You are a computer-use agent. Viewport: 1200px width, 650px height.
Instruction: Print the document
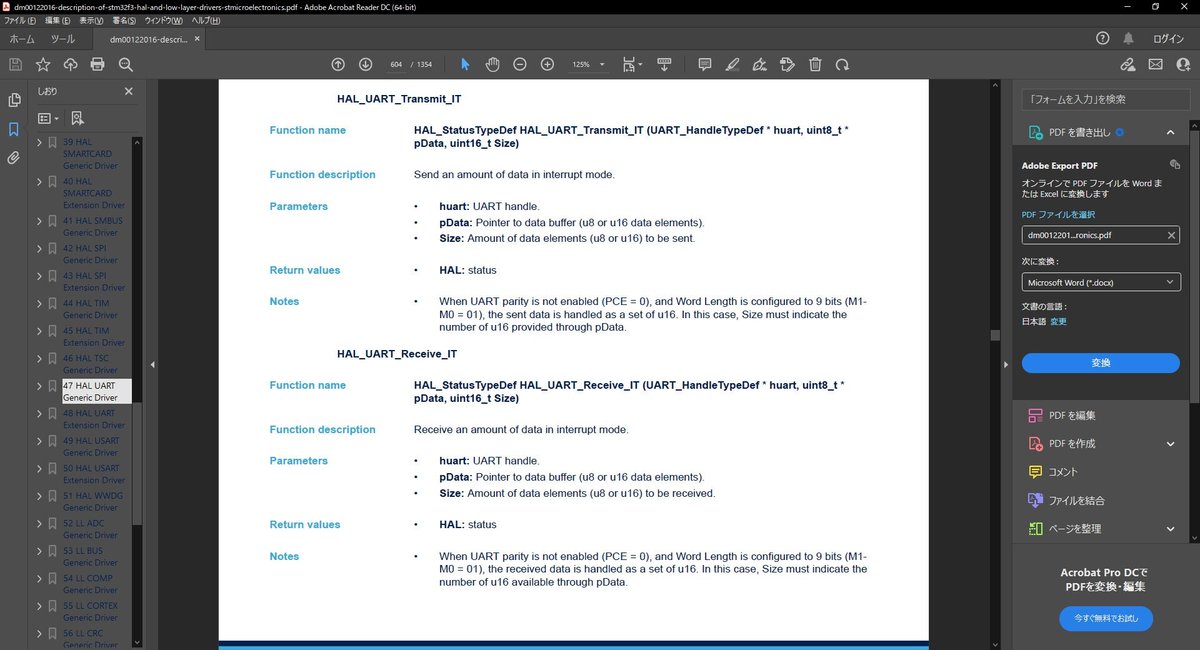coord(97,64)
